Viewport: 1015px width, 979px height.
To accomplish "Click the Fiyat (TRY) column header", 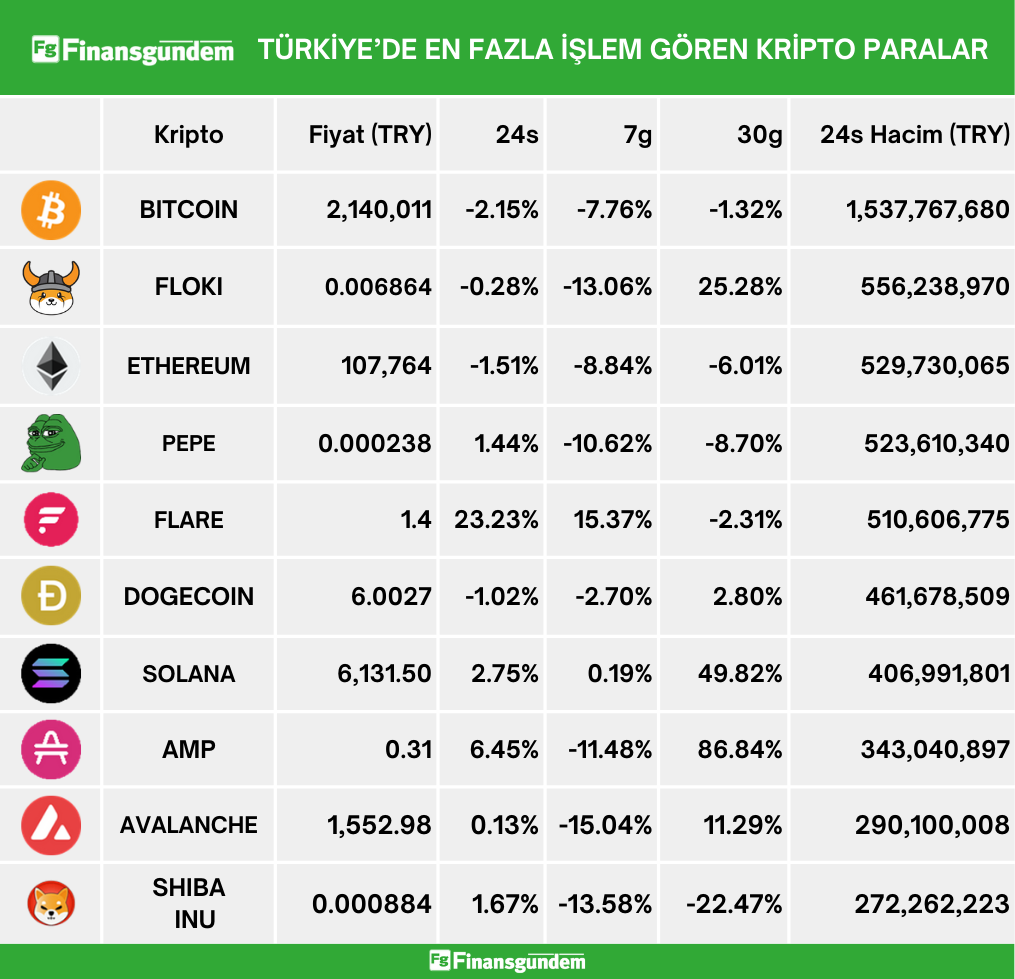I will (370, 135).
